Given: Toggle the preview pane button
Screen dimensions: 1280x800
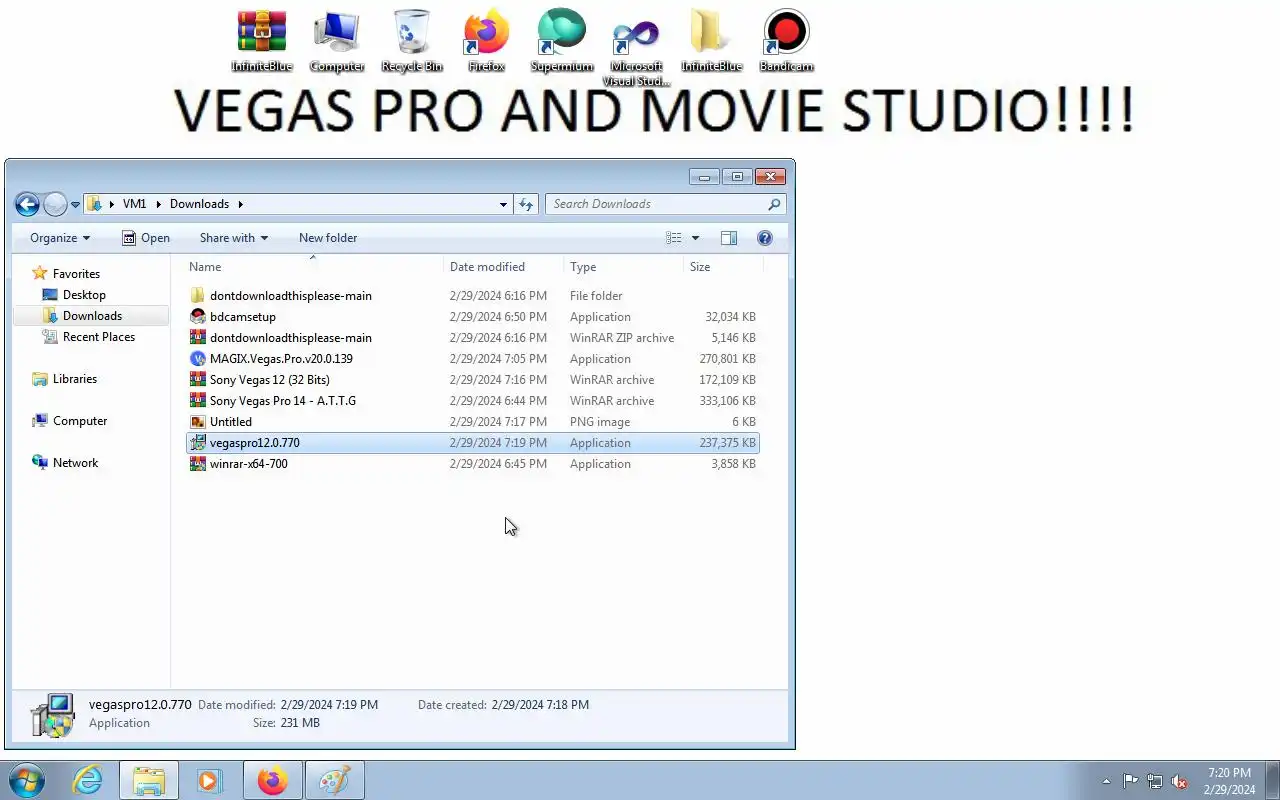Looking at the screenshot, I should [x=729, y=238].
